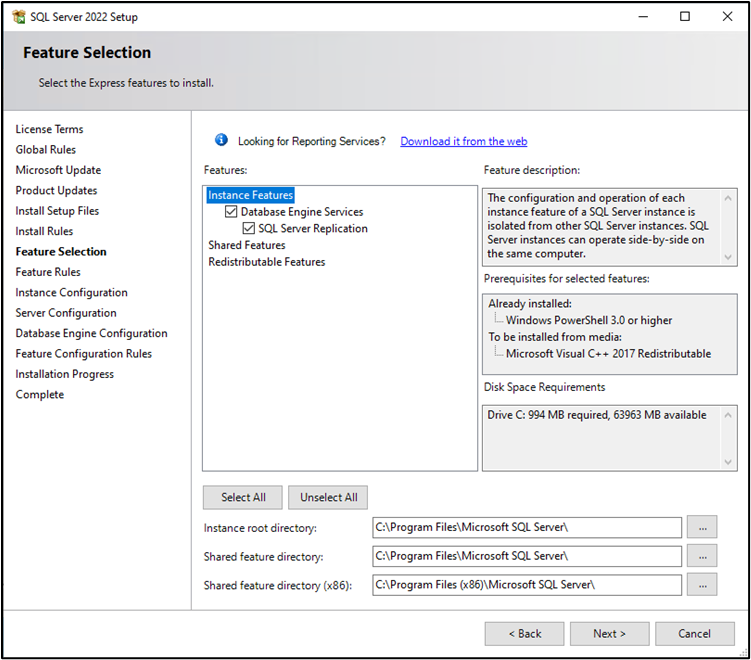
Task: Click the Already installed prerequisites heading
Action: pyautogui.click(x=530, y=304)
